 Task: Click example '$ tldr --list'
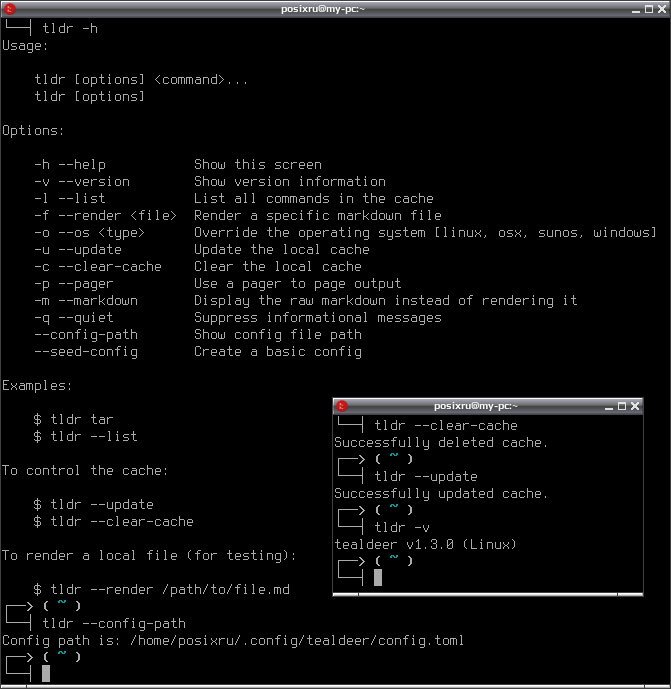(85, 437)
